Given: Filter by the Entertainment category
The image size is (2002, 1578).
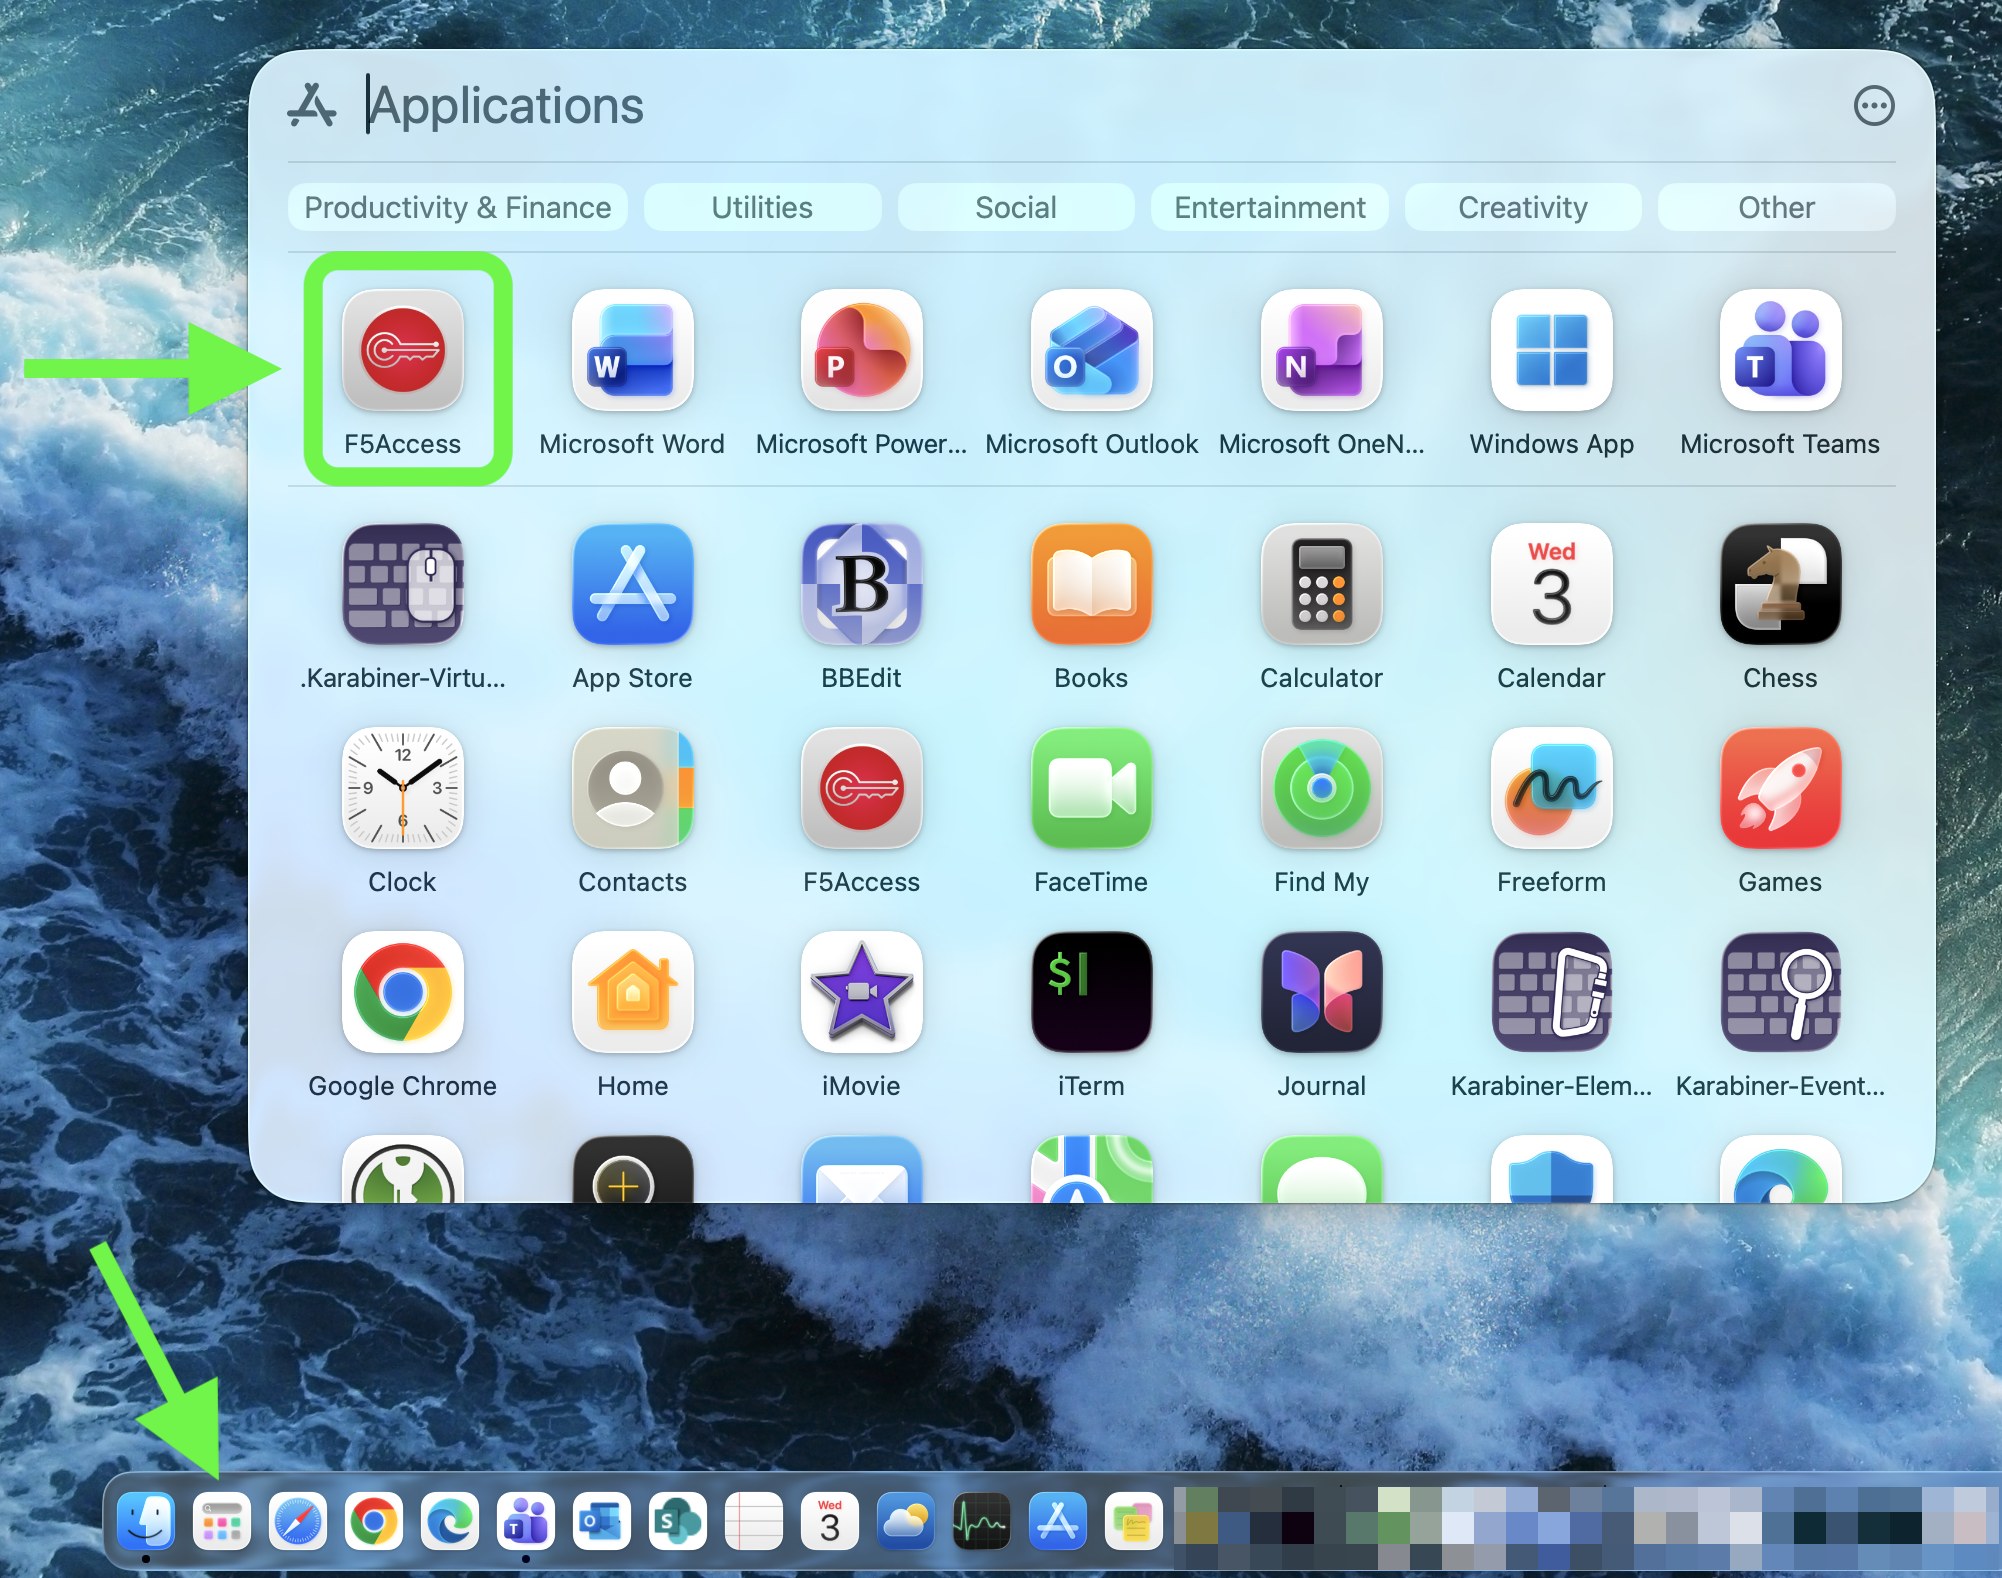Looking at the screenshot, I should click(x=1270, y=207).
